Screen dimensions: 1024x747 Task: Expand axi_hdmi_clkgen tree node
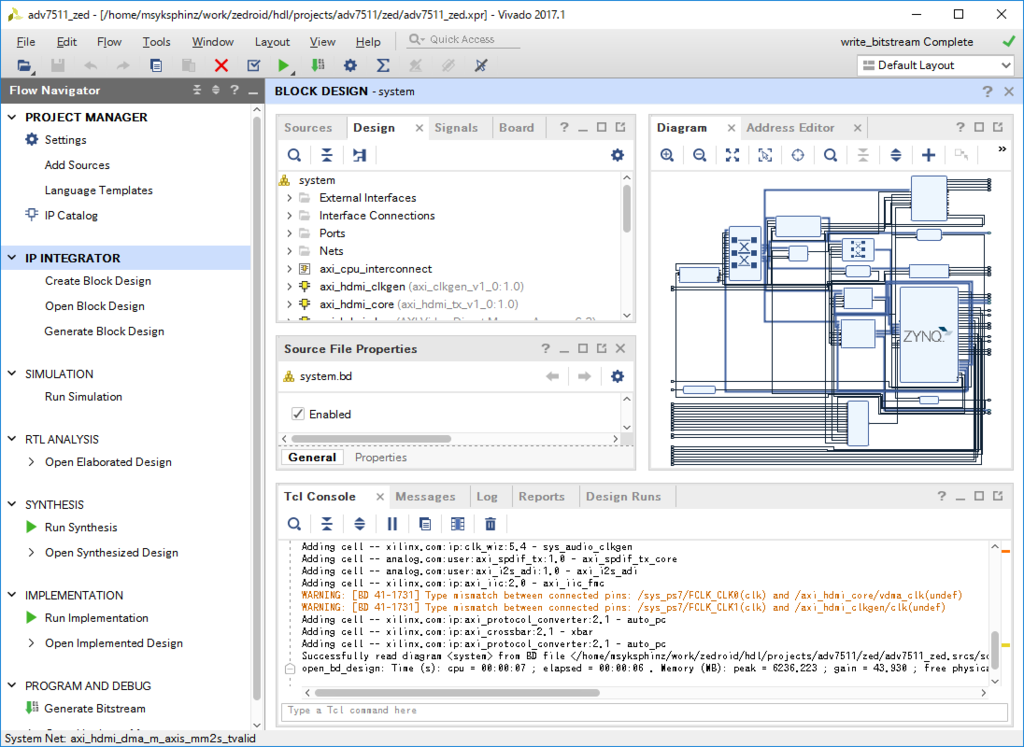click(x=289, y=286)
